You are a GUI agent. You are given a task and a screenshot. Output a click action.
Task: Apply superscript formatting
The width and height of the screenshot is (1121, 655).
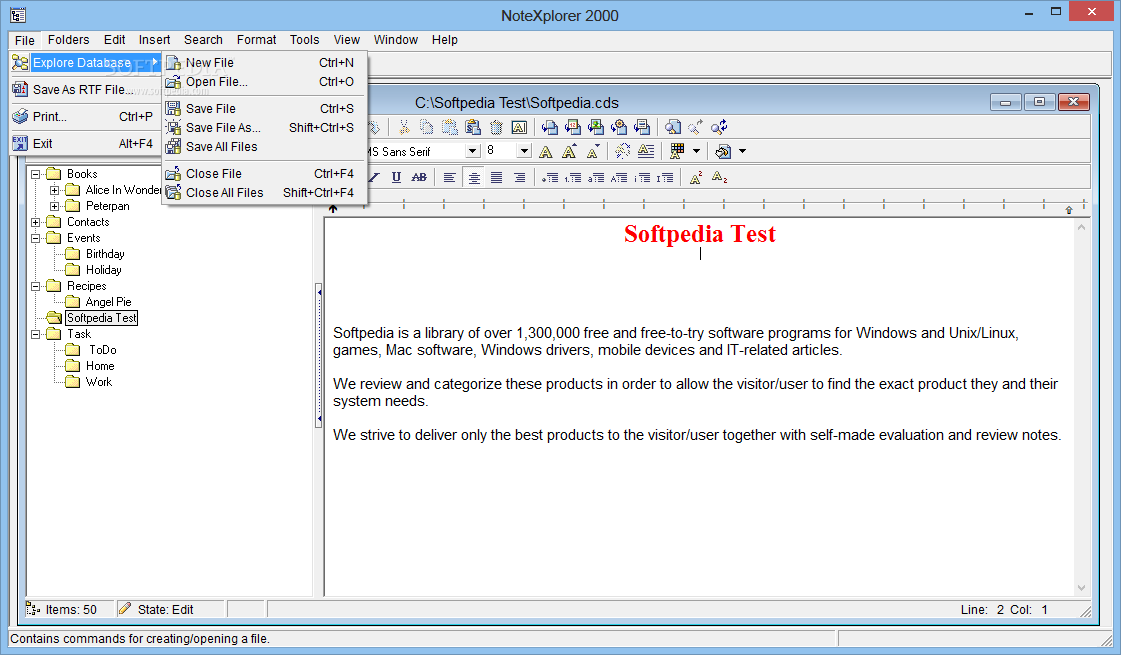[696, 177]
